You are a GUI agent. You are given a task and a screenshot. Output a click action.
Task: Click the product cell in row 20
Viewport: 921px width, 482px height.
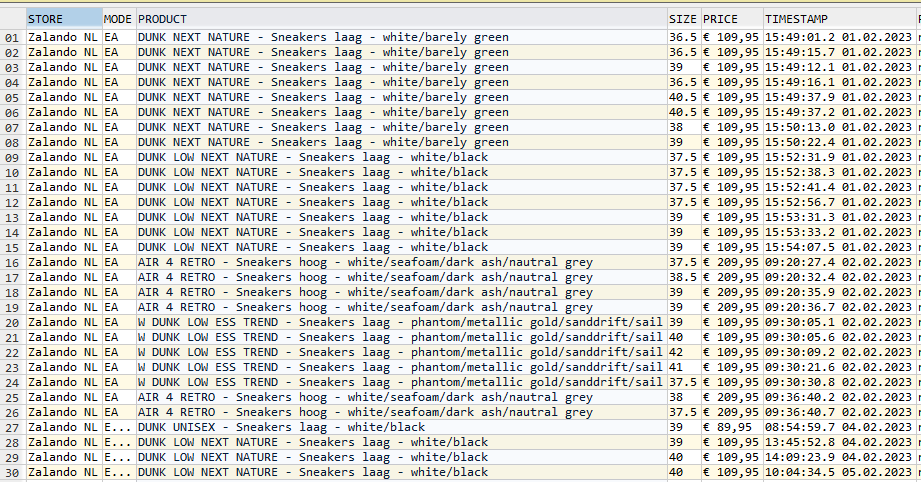[402, 322]
